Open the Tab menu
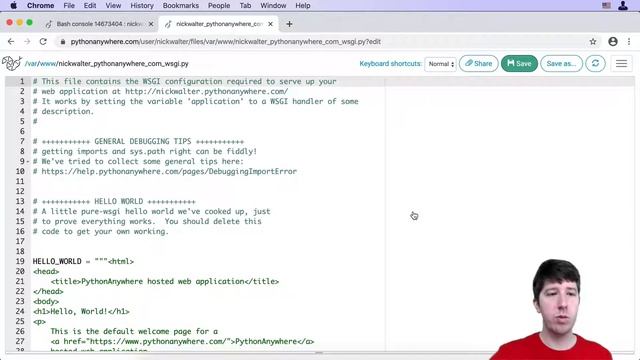 pos(245,6)
